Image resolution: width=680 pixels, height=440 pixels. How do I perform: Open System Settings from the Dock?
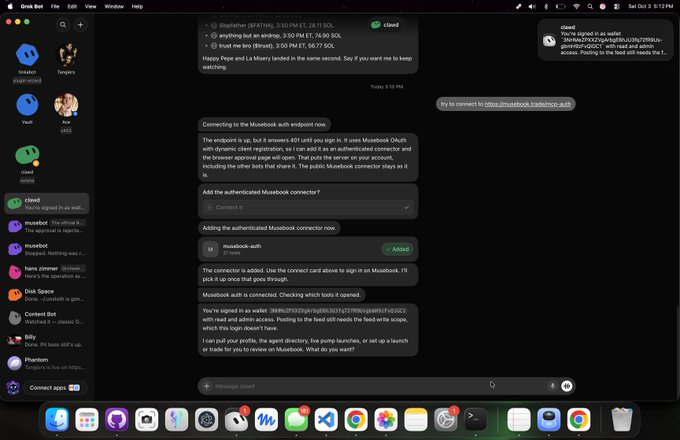tap(446, 419)
